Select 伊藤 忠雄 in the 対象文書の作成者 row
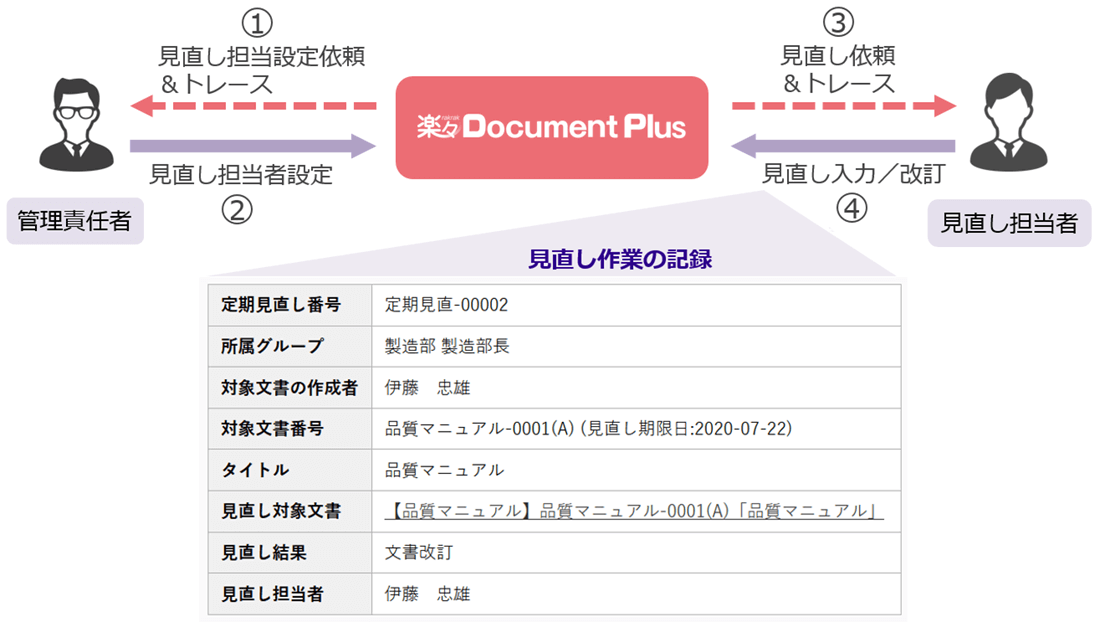The width and height of the screenshot is (1100, 622). pyautogui.click(x=427, y=388)
